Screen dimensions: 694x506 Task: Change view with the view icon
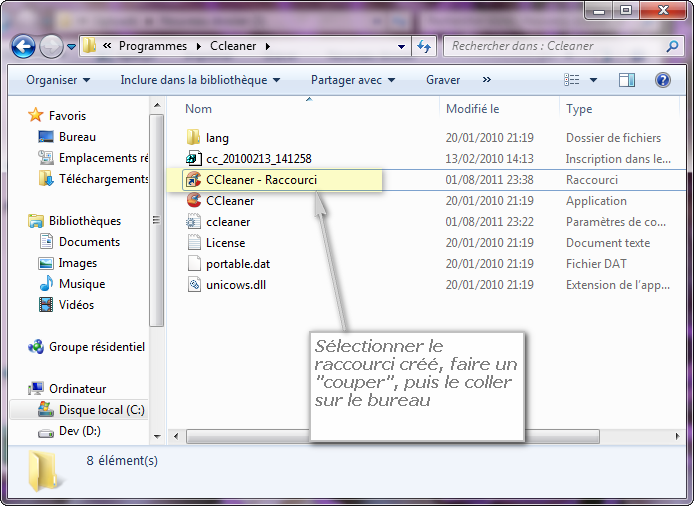(x=572, y=80)
